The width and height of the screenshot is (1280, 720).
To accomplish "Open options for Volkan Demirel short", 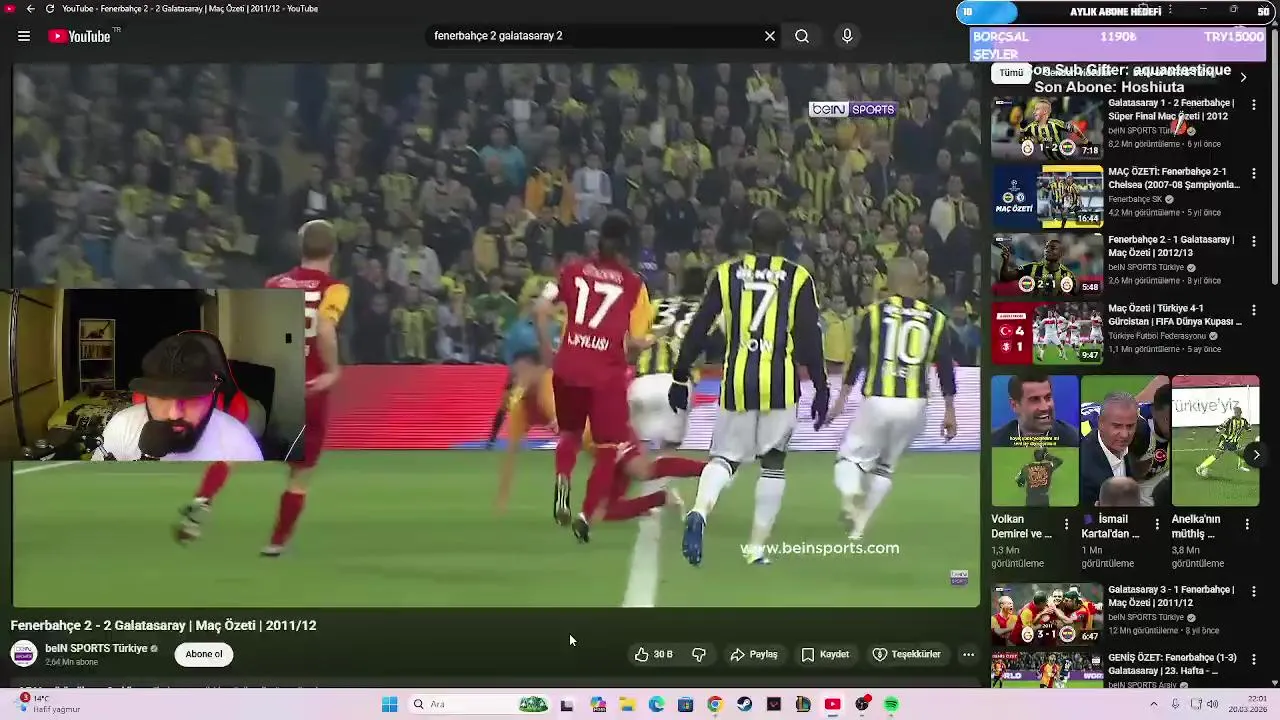I will click(x=1066, y=524).
